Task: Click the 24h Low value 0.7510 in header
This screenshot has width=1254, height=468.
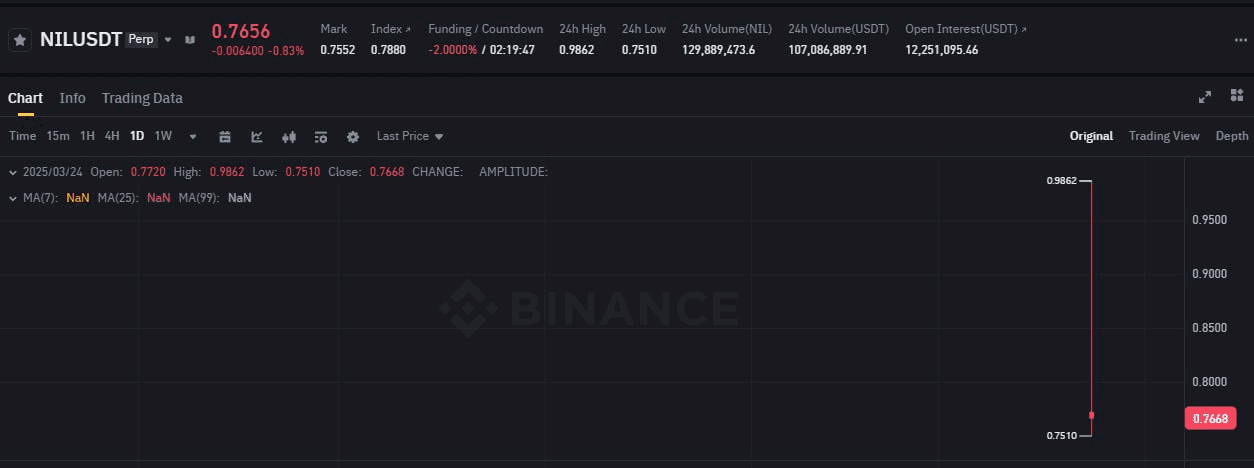Action: [639, 50]
